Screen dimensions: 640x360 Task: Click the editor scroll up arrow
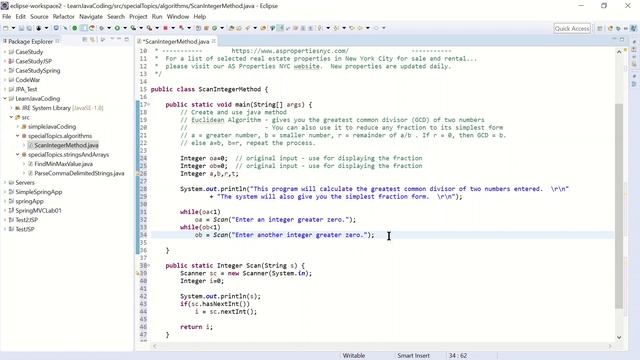click(619, 52)
